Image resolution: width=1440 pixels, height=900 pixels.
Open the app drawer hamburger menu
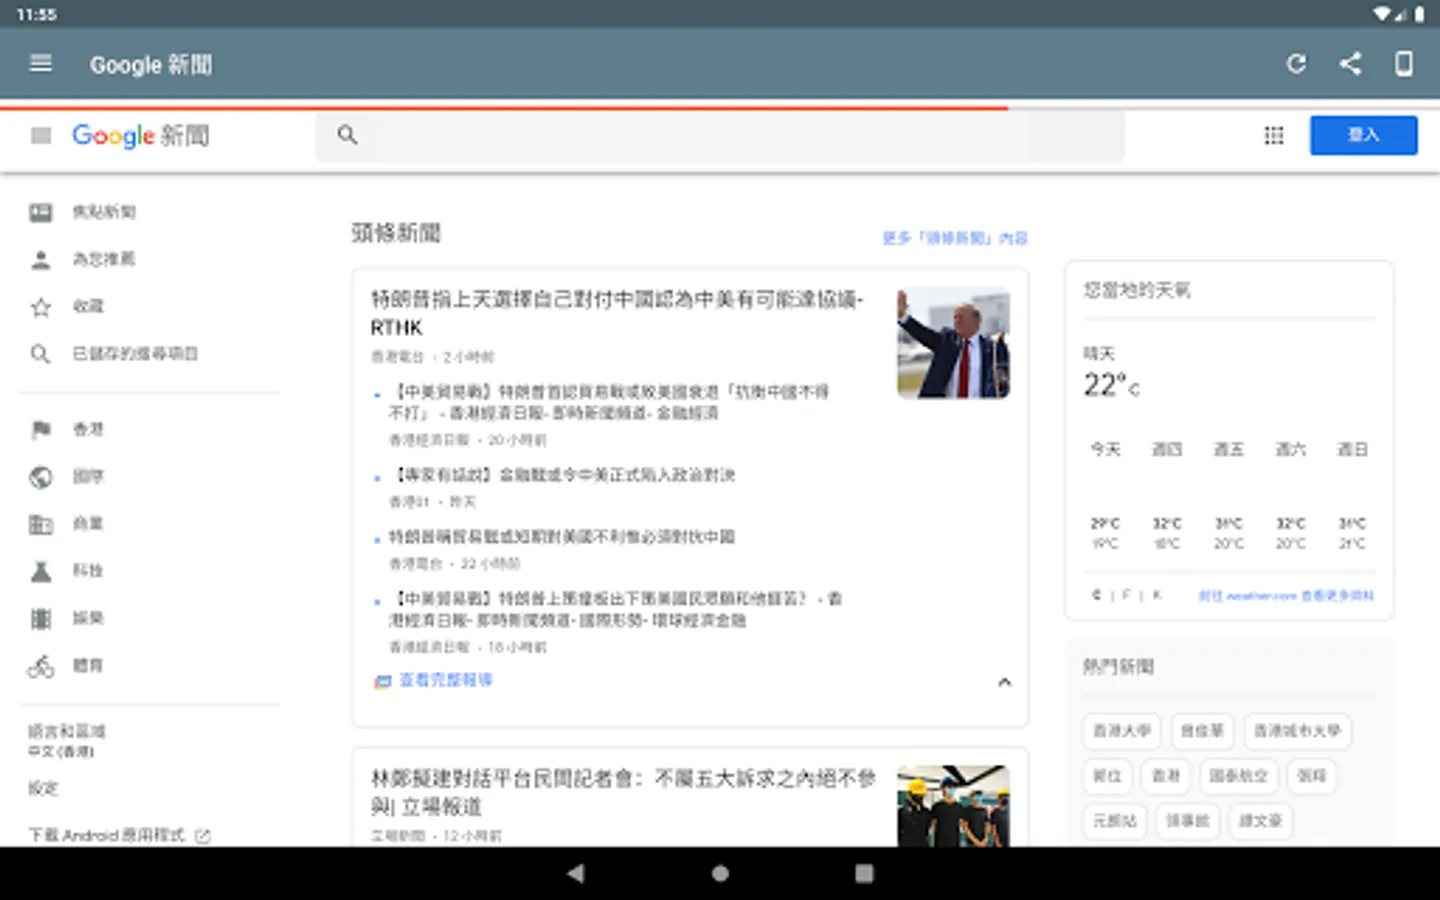41,64
